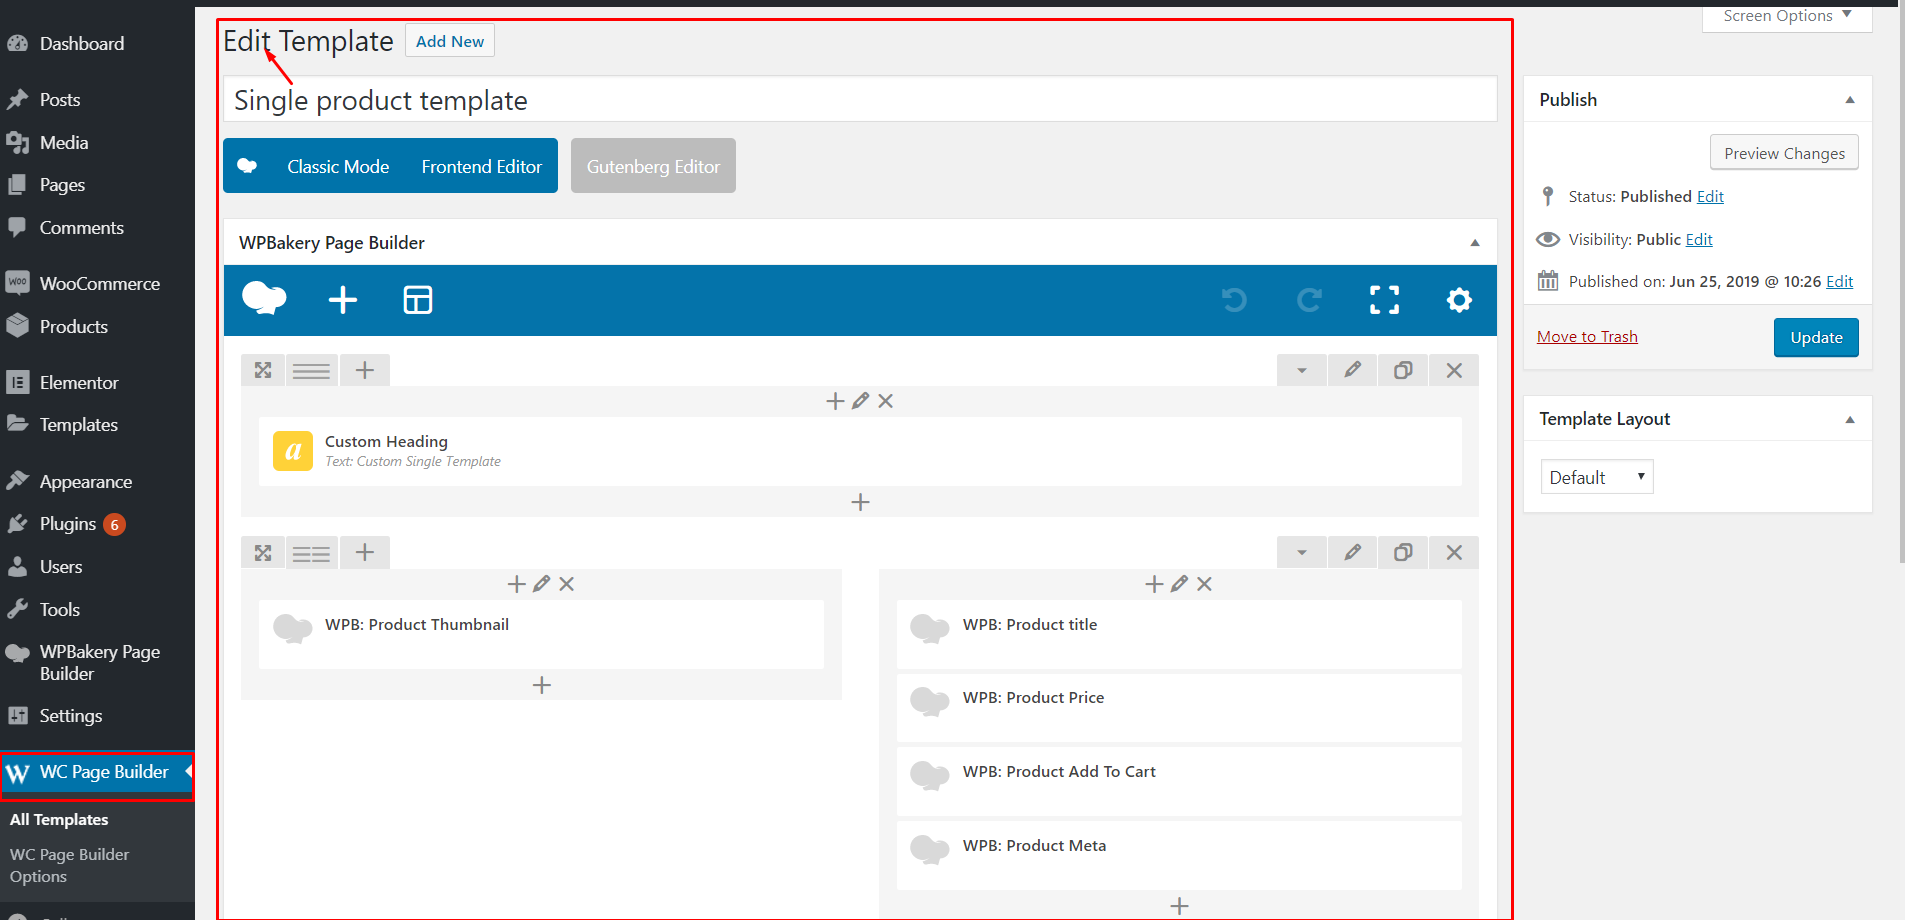Screen dimensions: 1905x920
Task: Click the template title input field
Action: pyautogui.click(x=860, y=100)
